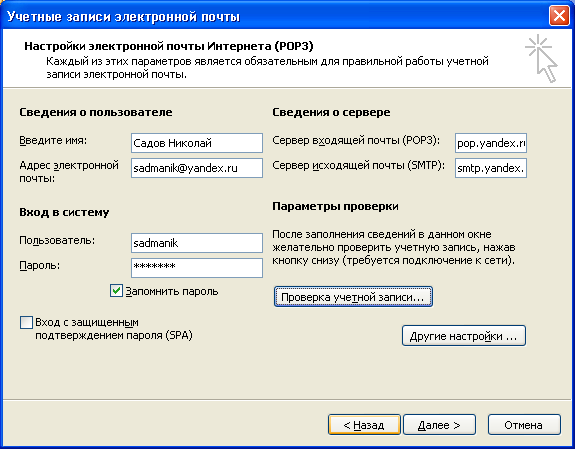This screenshot has width=575, height=449.
Task: Click the dialog title bar text
Action: [x=124, y=17]
